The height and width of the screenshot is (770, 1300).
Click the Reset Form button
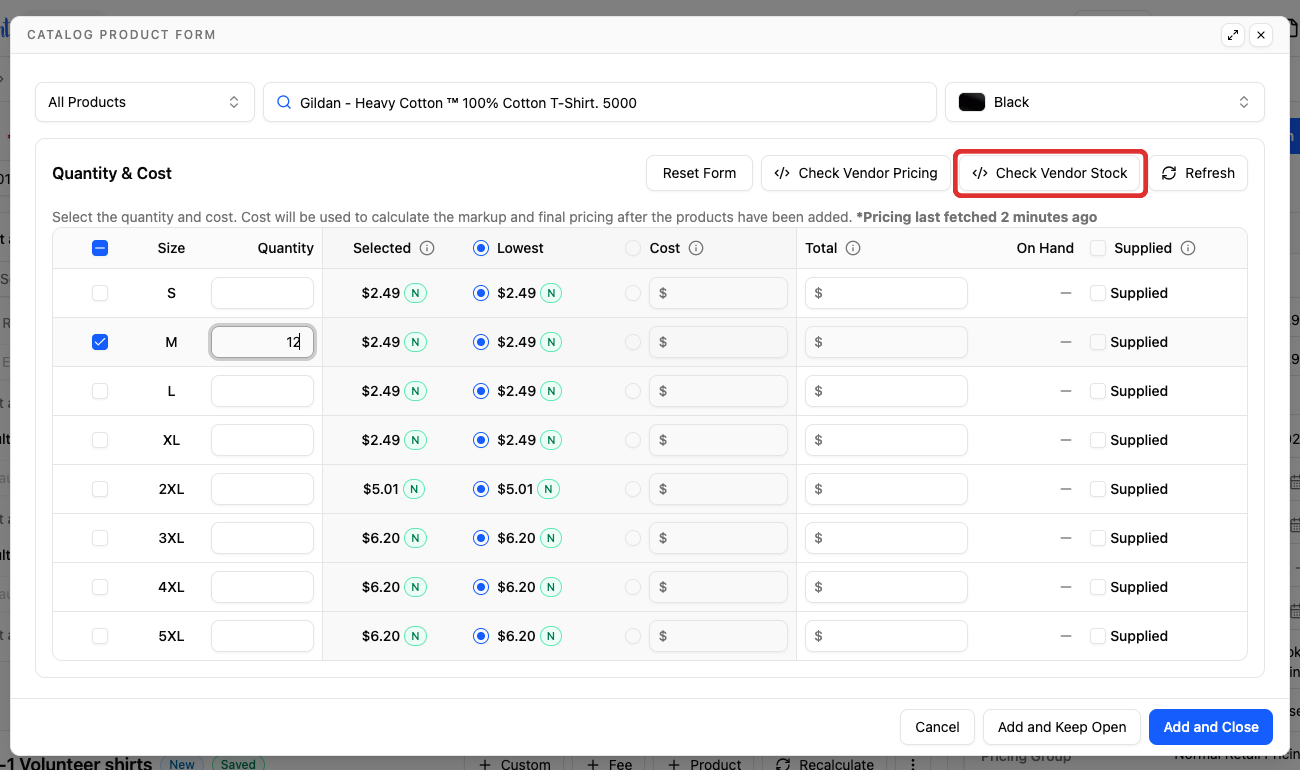699,173
